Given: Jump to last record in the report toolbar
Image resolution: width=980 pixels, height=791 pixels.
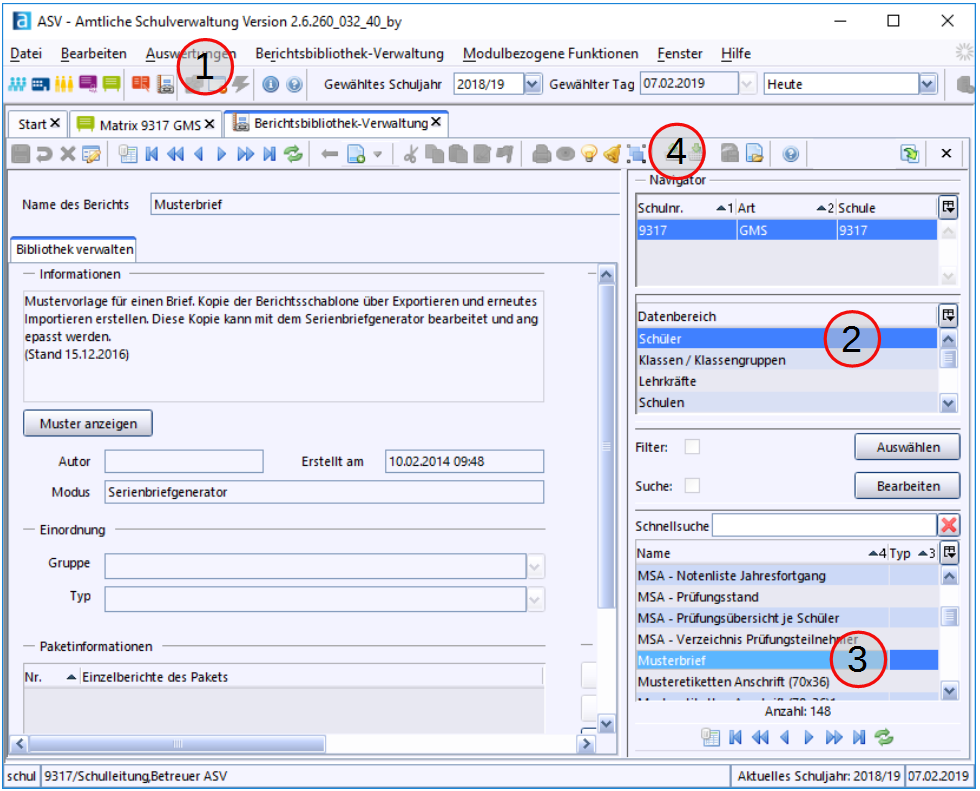Looking at the screenshot, I should coord(269,154).
